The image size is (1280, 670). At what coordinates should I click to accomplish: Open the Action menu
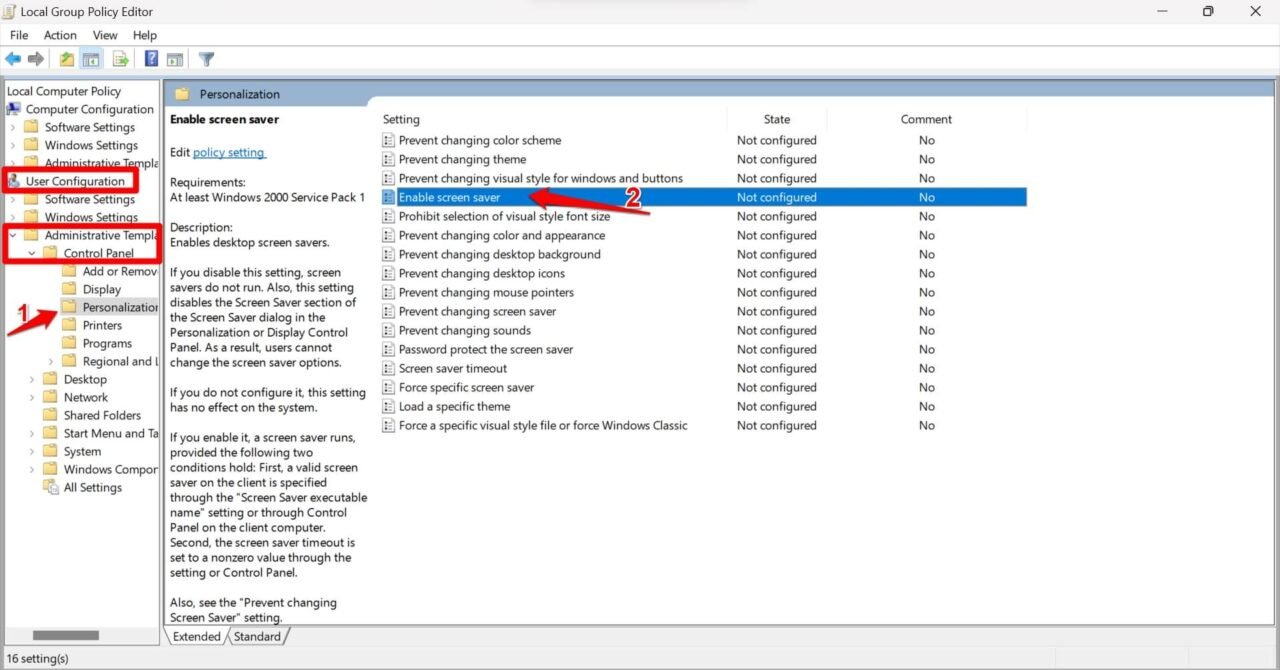pos(60,34)
